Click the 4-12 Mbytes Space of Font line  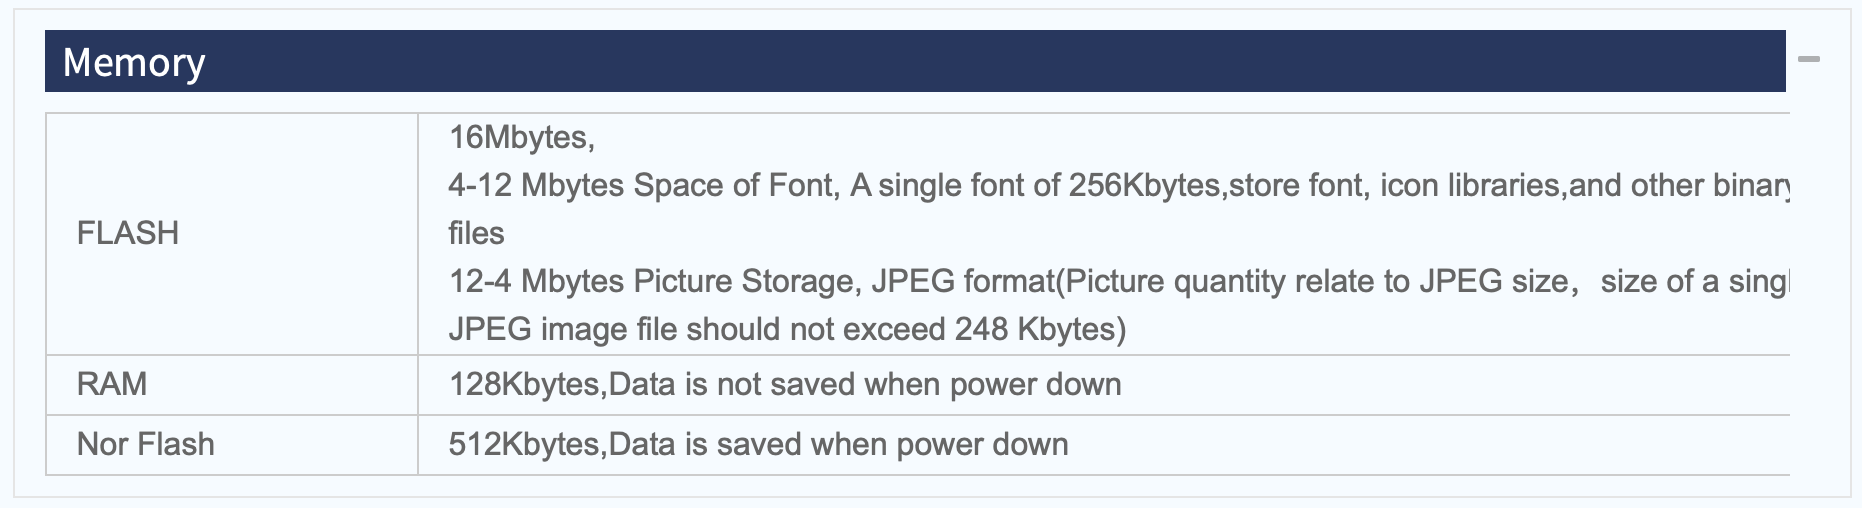pos(1119,185)
